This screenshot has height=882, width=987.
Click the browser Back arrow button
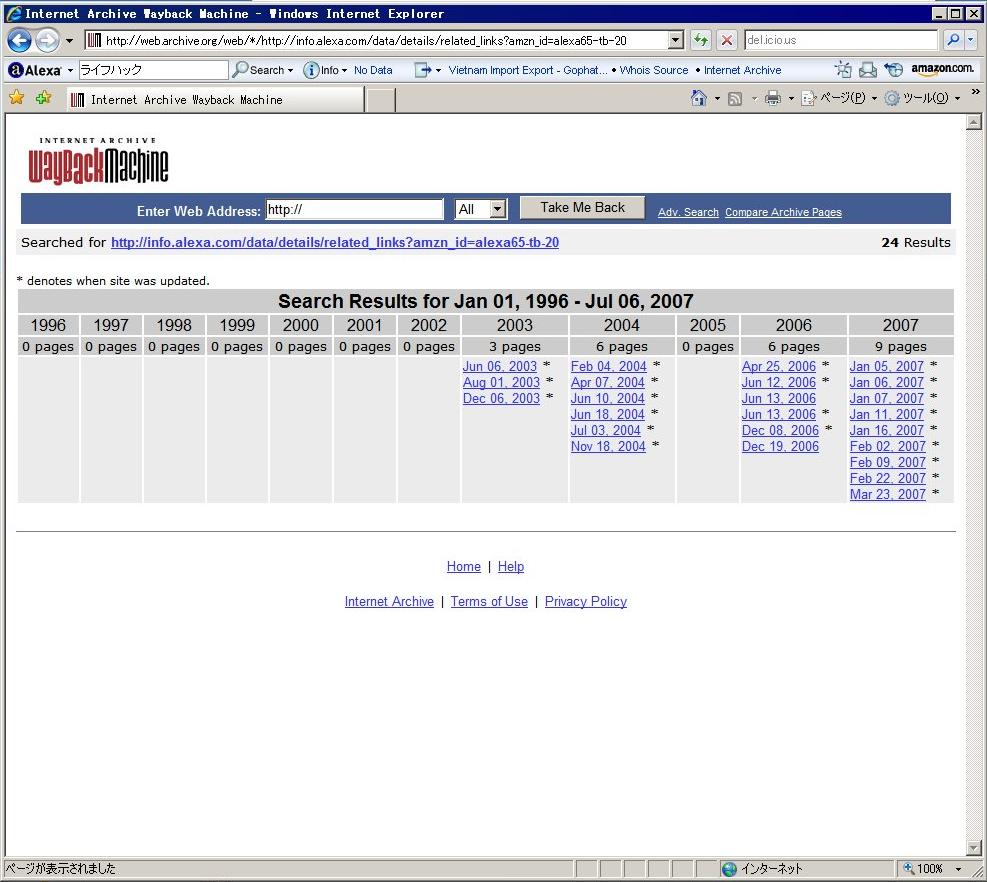[x=19, y=41]
